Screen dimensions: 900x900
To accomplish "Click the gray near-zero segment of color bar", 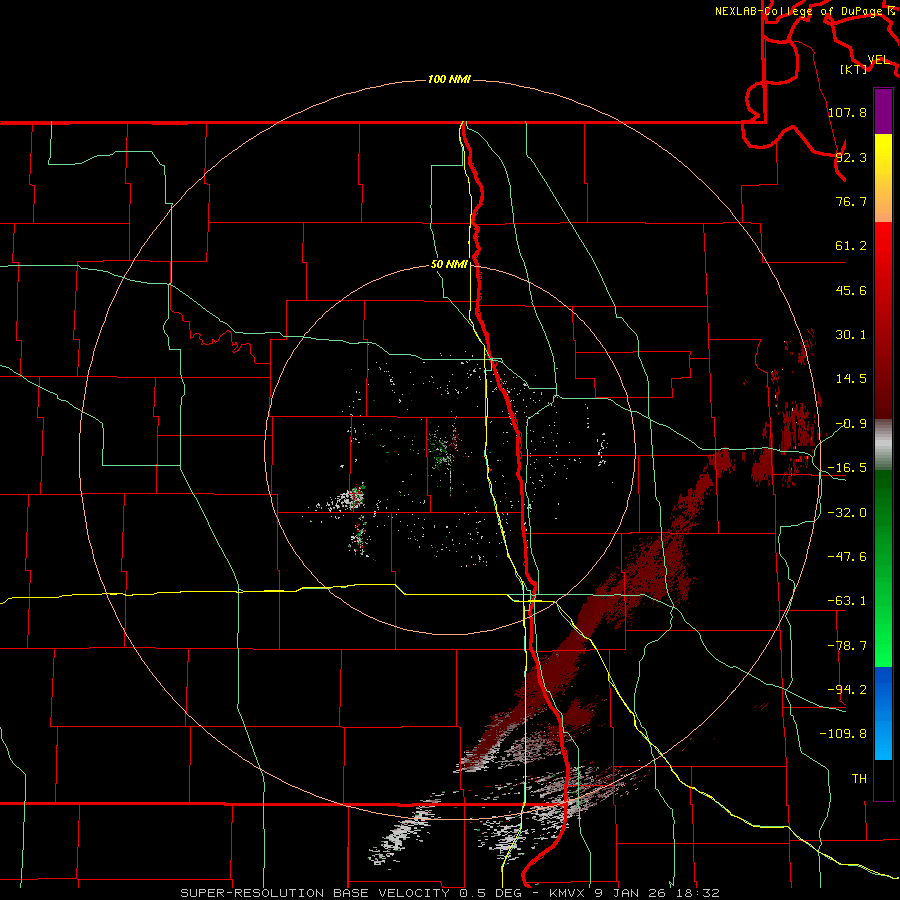I will coord(883,445).
